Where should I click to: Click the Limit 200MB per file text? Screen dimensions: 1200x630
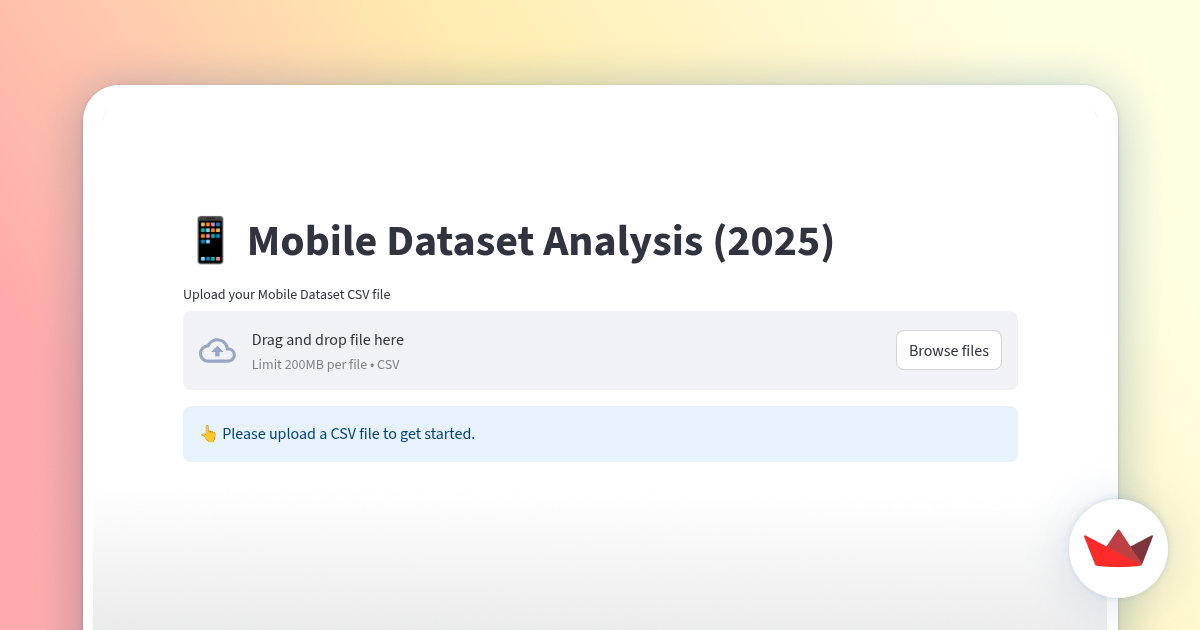[x=310, y=364]
